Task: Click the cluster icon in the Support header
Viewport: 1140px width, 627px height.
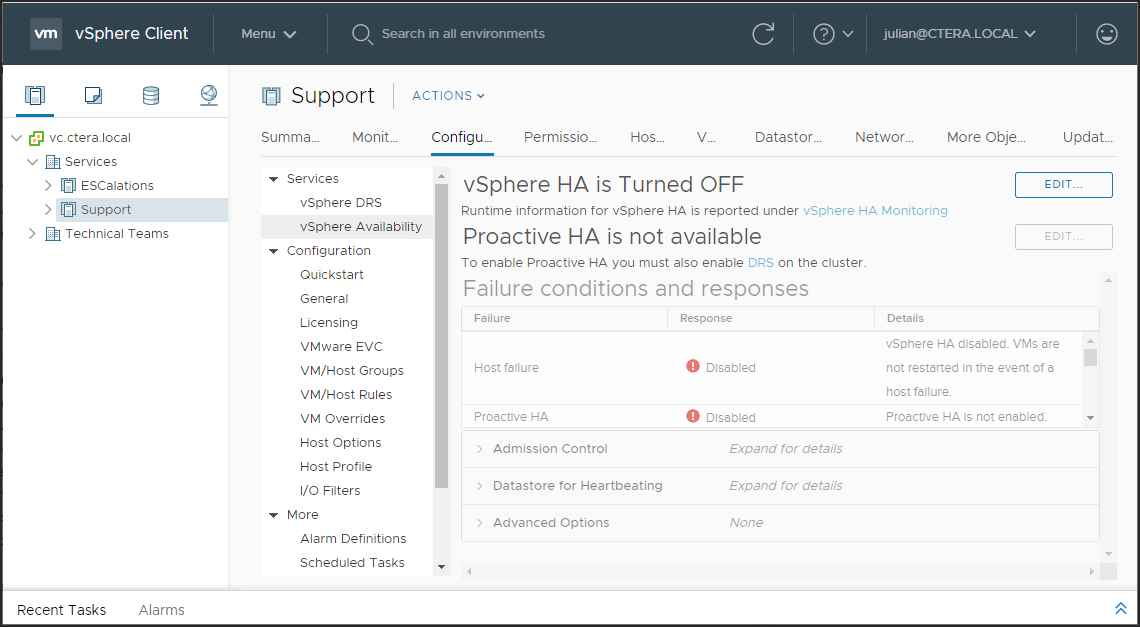Action: coord(271,96)
